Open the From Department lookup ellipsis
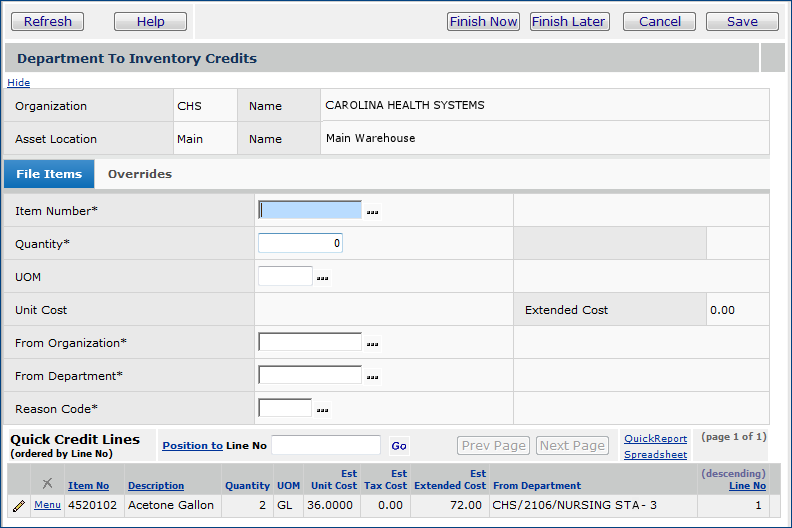Image resolution: width=792 pixels, height=528 pixels. click(373, 376)
